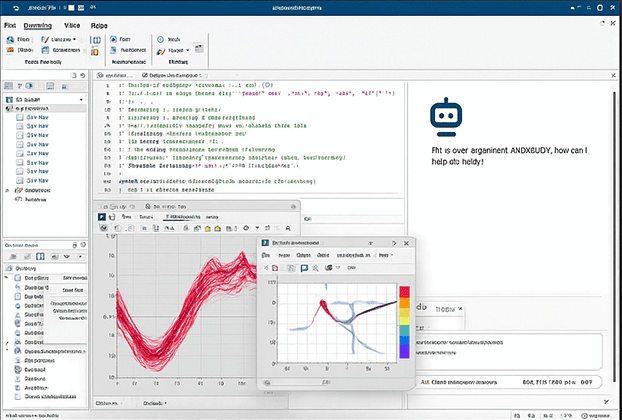Click the half-filled circle icon in upper-left panel toolbar

click(x=29, y=86)
